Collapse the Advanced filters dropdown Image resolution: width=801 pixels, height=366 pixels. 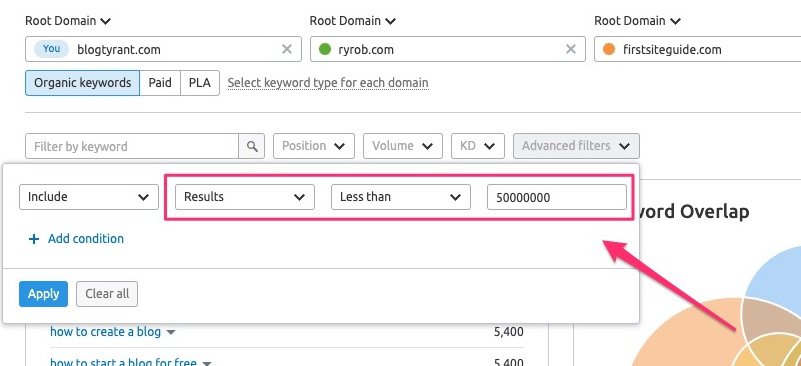click(576, 146)
